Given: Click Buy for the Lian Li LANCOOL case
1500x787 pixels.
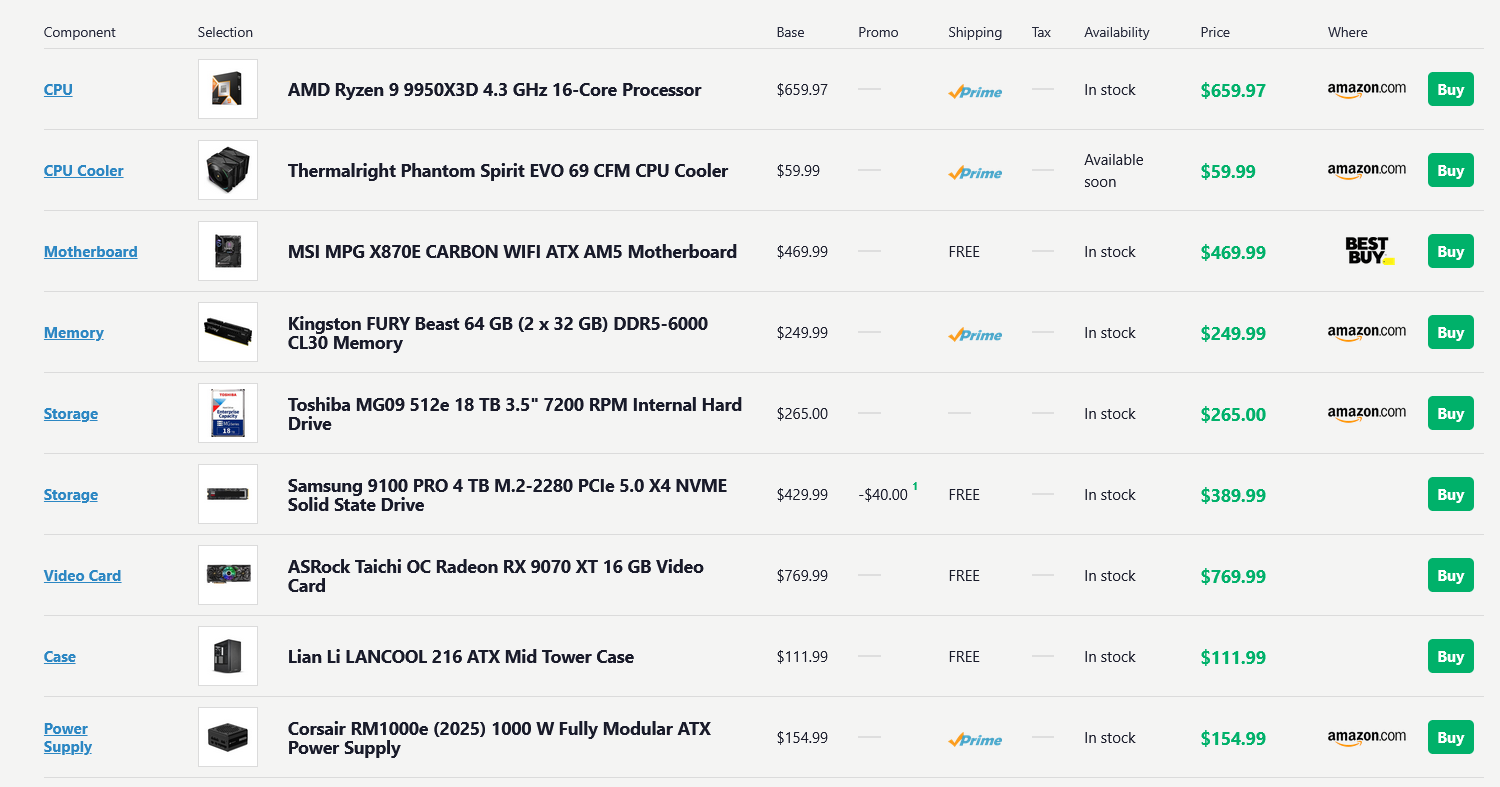Looking at the screenshot, I should [x=1450, y=656].
